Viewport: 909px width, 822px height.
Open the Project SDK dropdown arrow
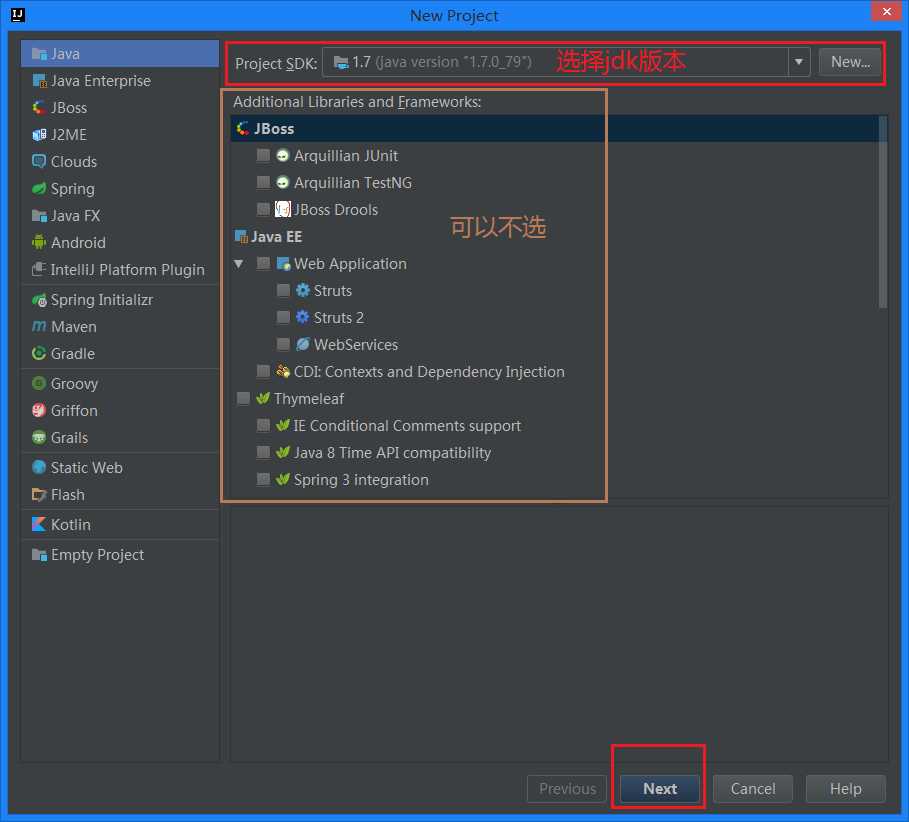[x=799, y=62]
